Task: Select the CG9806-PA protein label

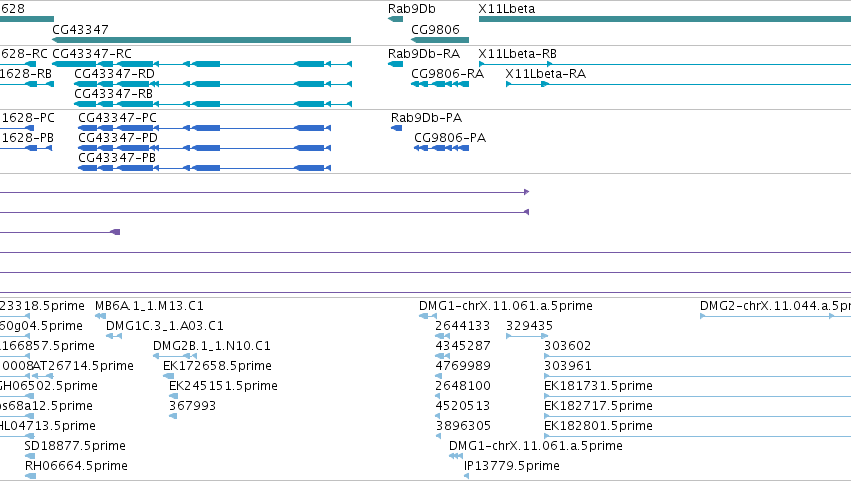Action: point(450,137)
